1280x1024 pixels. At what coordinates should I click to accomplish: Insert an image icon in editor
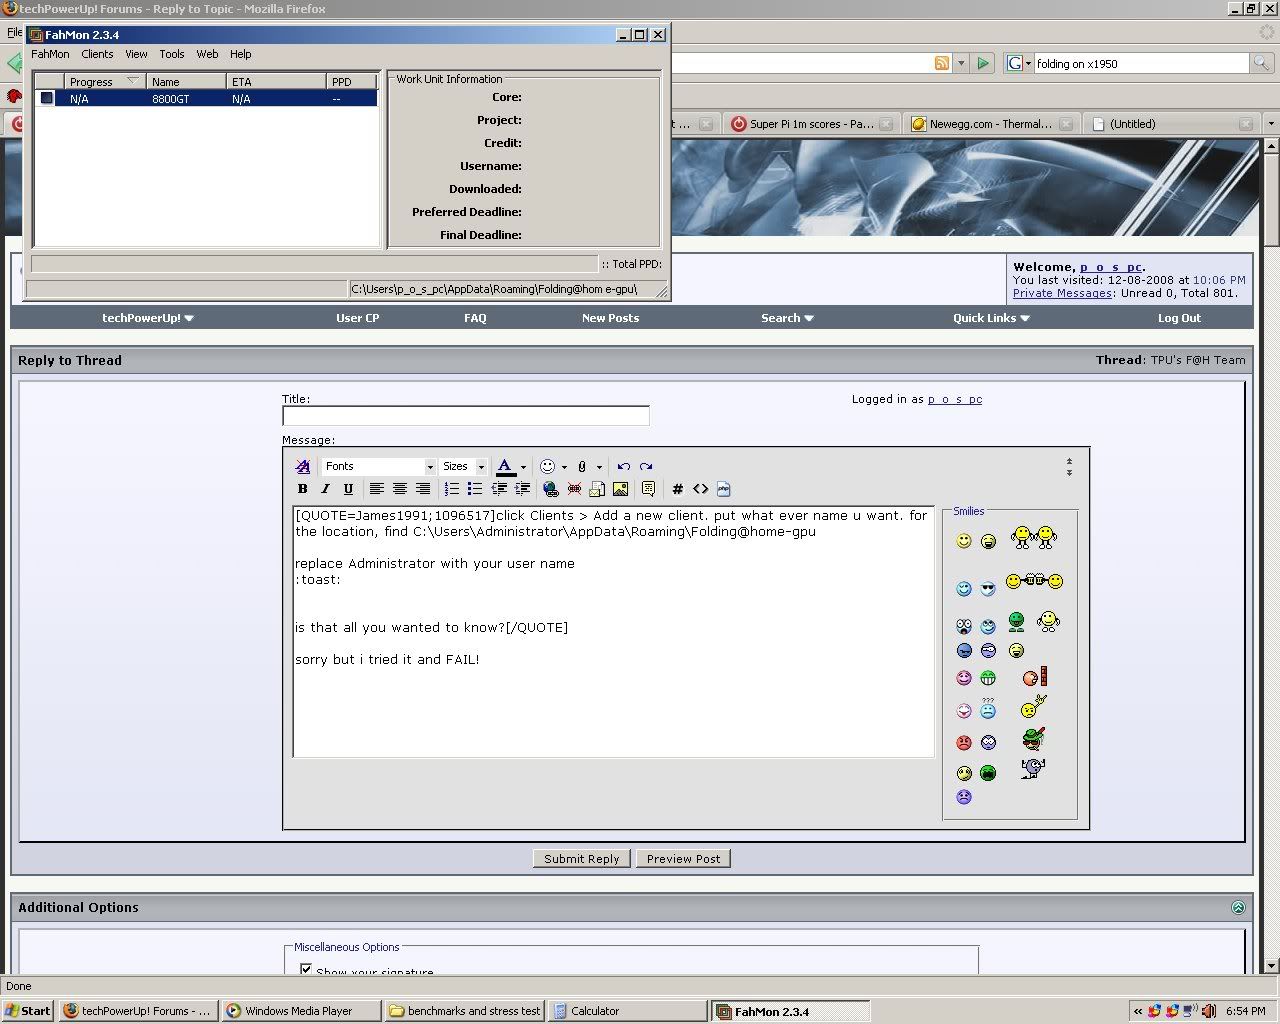click(x=621, y=489)
